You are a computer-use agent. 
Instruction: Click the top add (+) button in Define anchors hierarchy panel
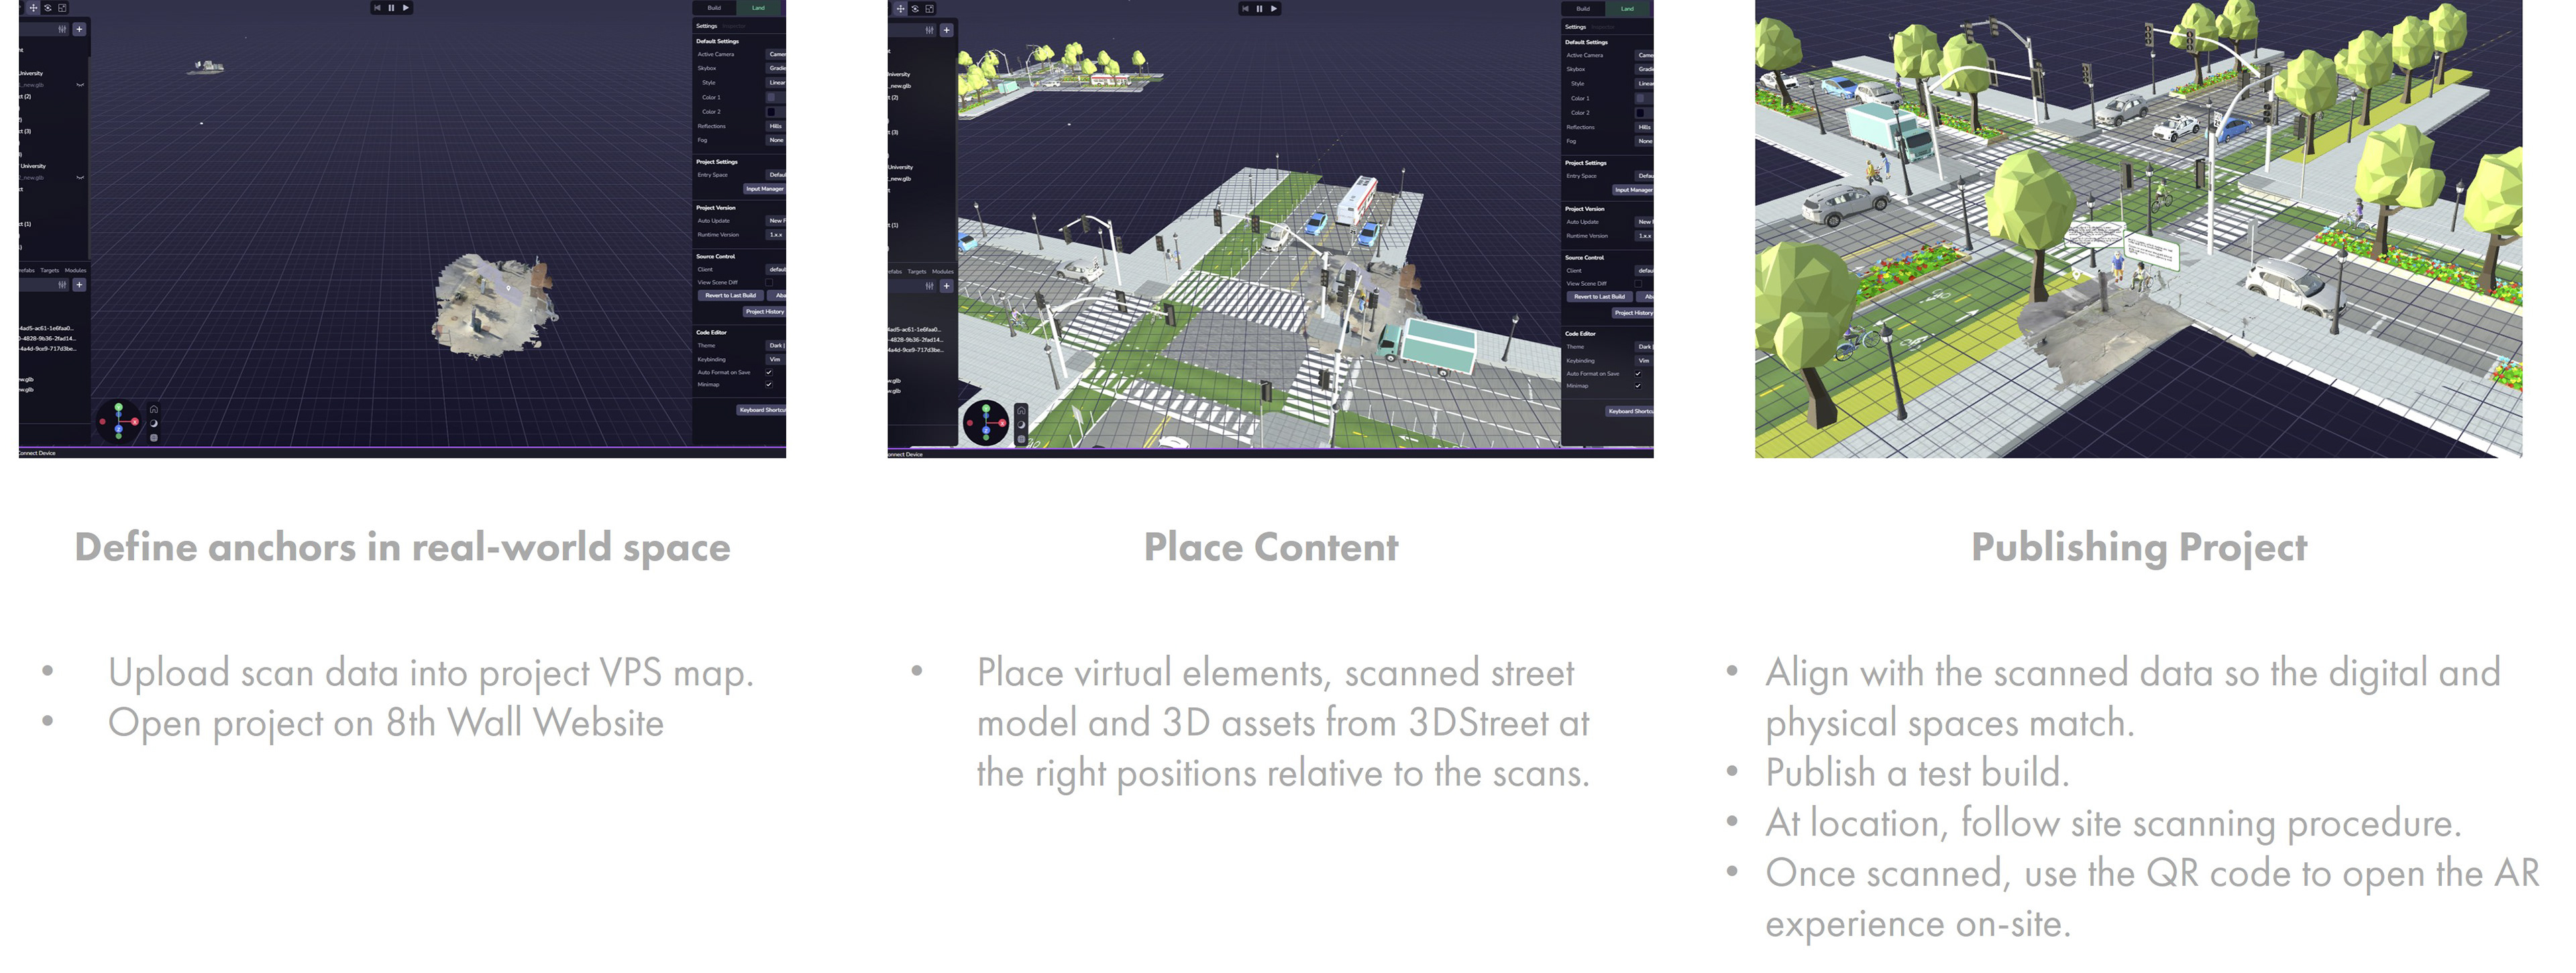click(x=79, y=29)
